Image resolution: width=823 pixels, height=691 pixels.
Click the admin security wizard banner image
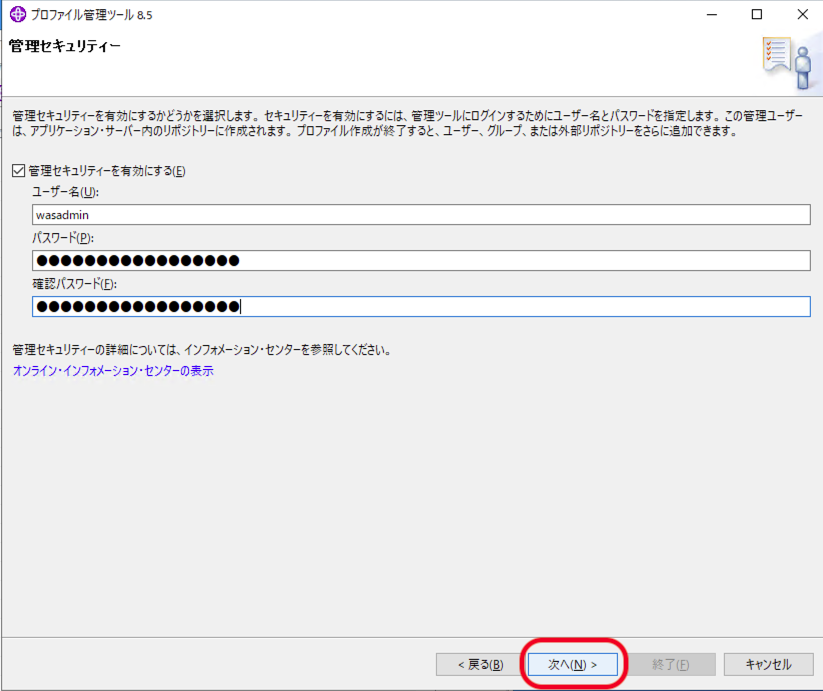click(788, 63)
